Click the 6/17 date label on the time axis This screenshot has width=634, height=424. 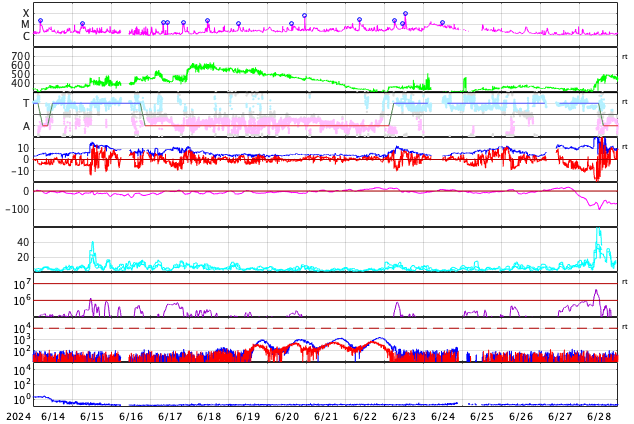click(x=170, y=417)
